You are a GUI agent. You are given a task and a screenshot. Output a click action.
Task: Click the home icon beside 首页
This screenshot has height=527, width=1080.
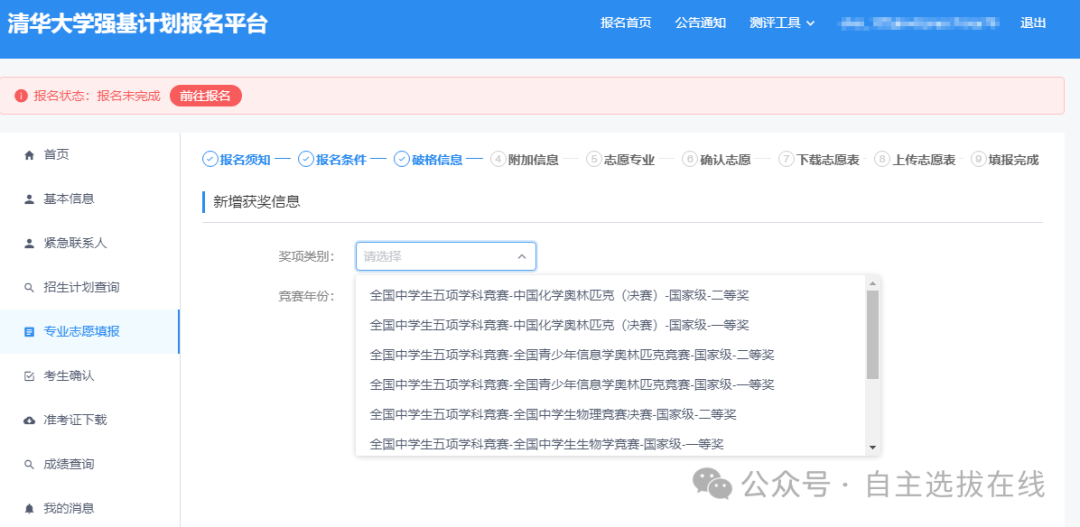29,156
